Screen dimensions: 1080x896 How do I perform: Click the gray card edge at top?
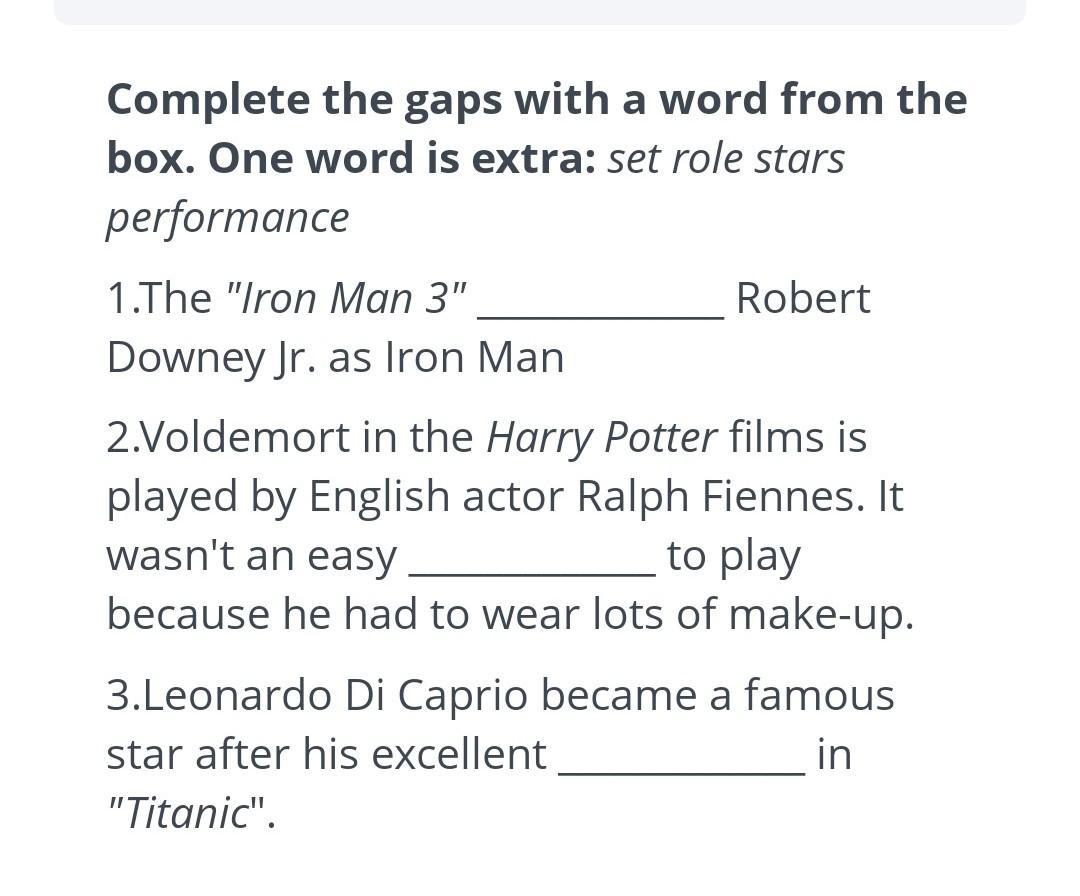tap(540, 12)
